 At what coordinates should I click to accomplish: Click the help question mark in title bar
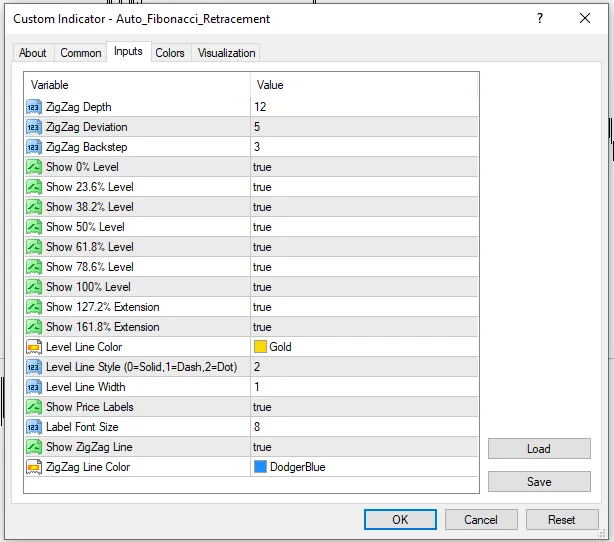point(540,18)
